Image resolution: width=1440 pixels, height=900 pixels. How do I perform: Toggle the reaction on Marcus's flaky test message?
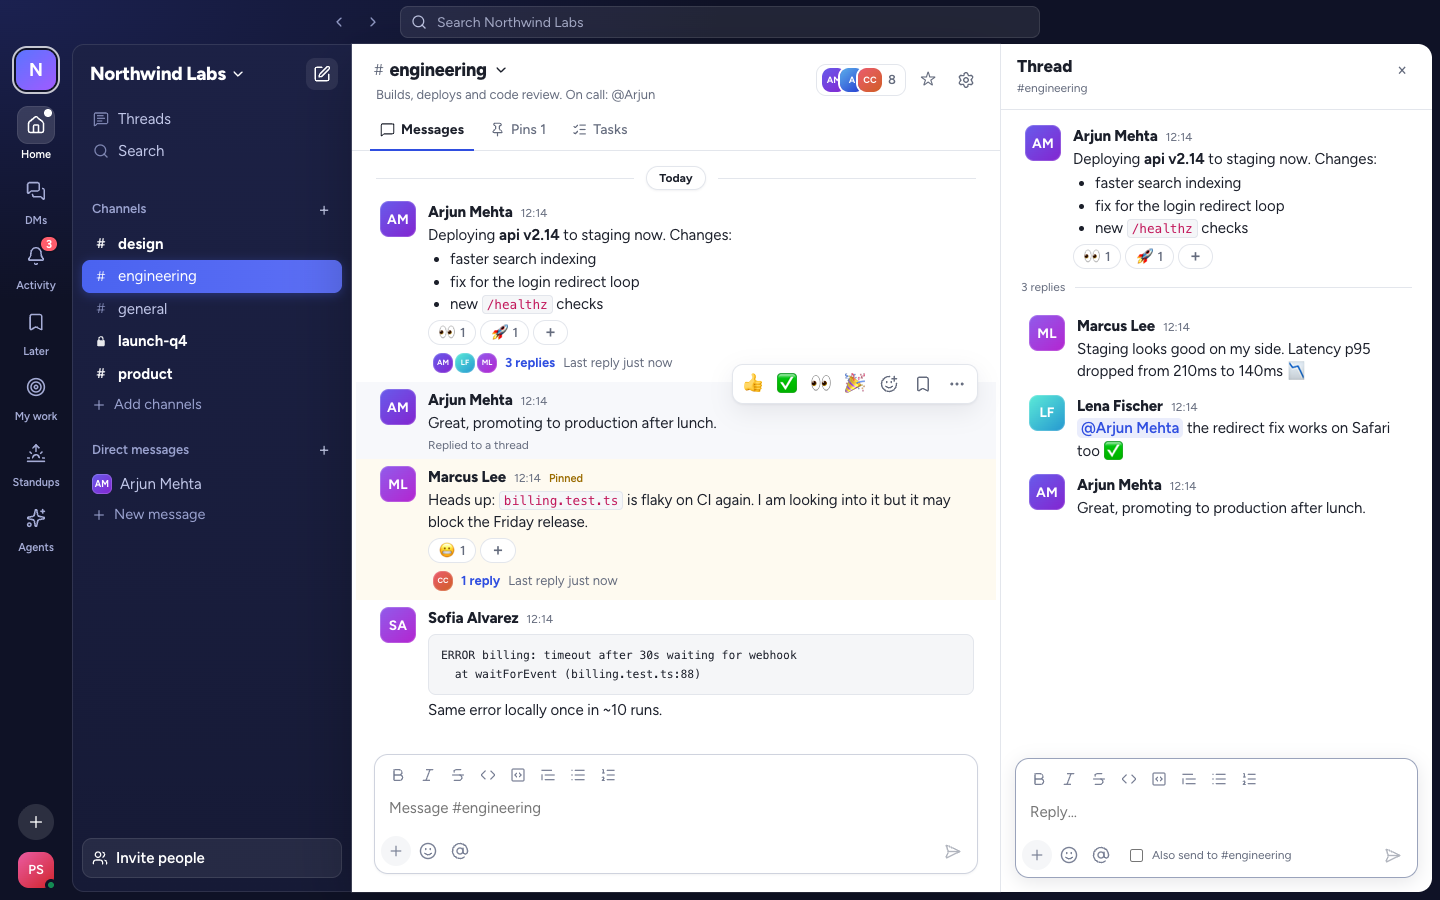[452, 550]
